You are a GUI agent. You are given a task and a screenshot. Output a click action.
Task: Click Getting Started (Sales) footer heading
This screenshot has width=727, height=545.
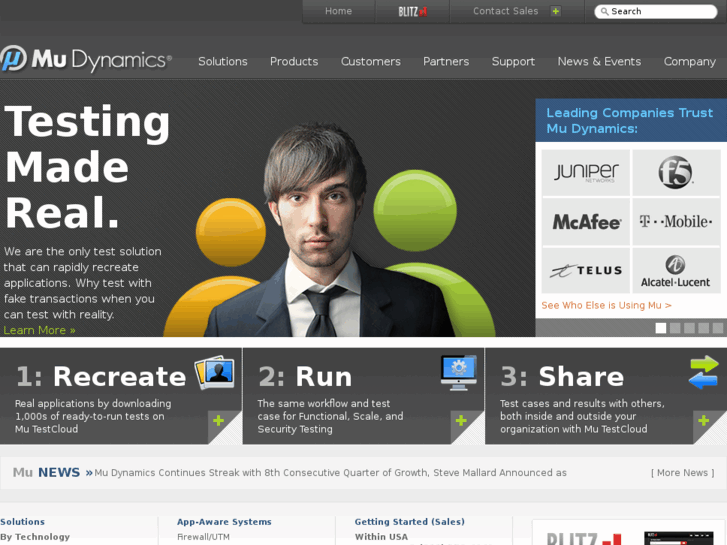pyautogui.click(x=410, y=522)
